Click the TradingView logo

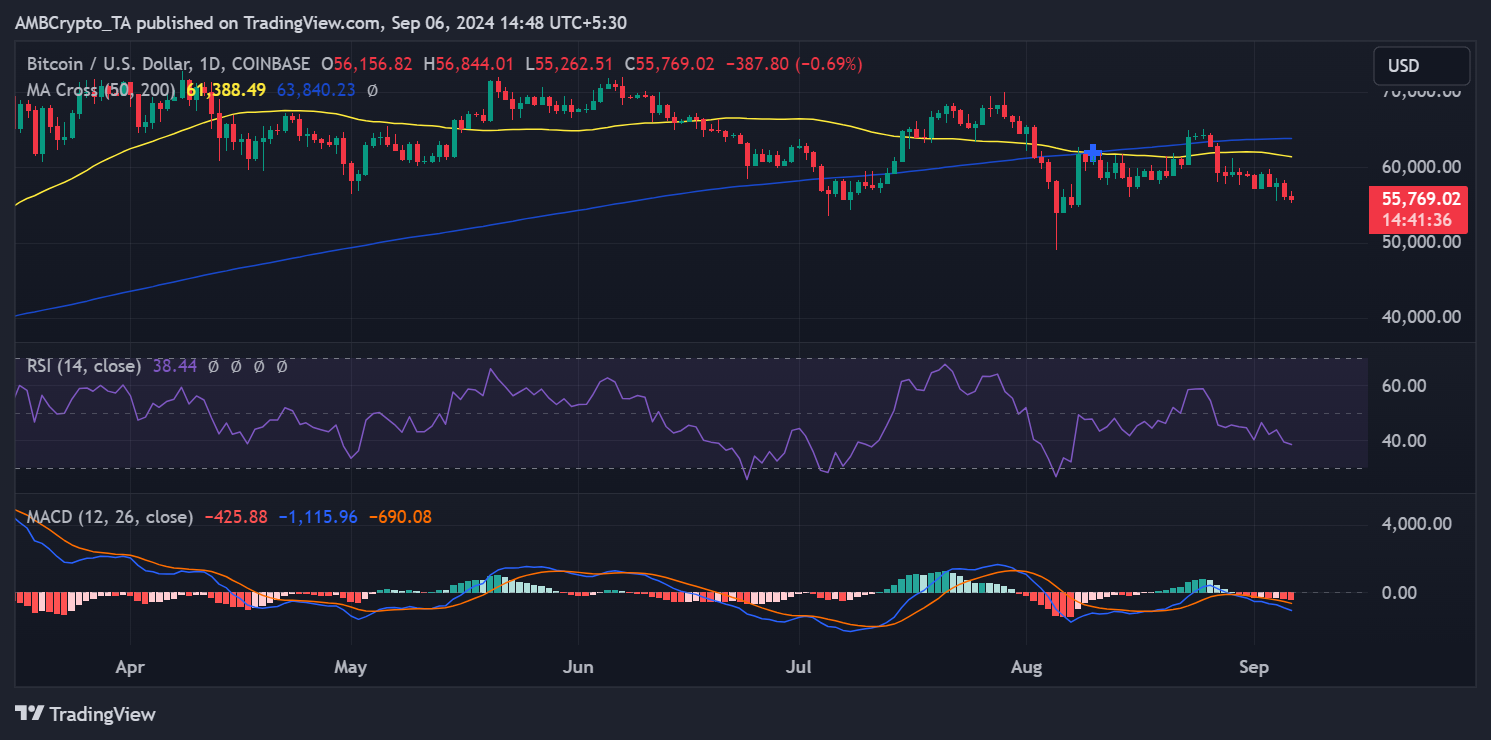85,714
